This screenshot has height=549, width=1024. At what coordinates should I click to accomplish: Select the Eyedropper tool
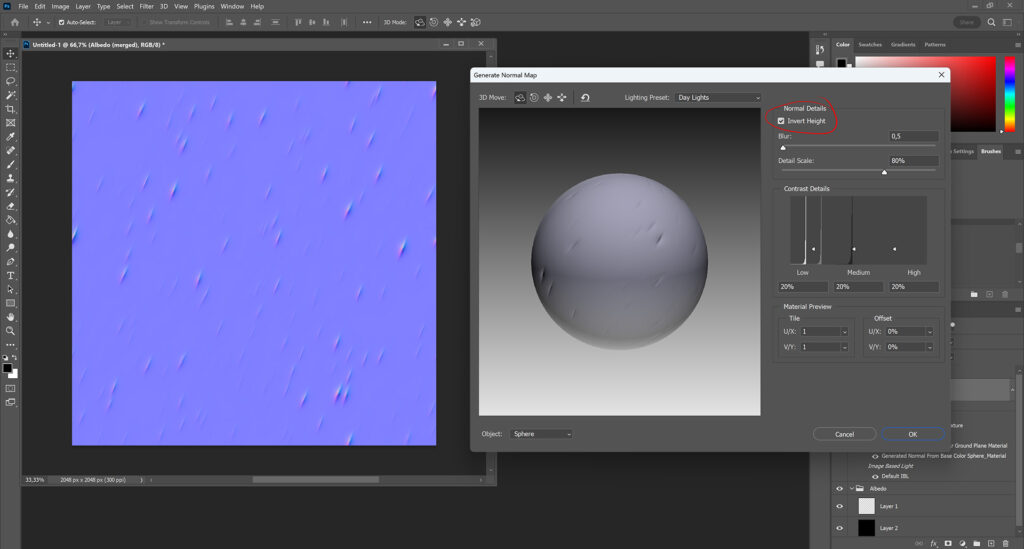[x=11, y=137]
